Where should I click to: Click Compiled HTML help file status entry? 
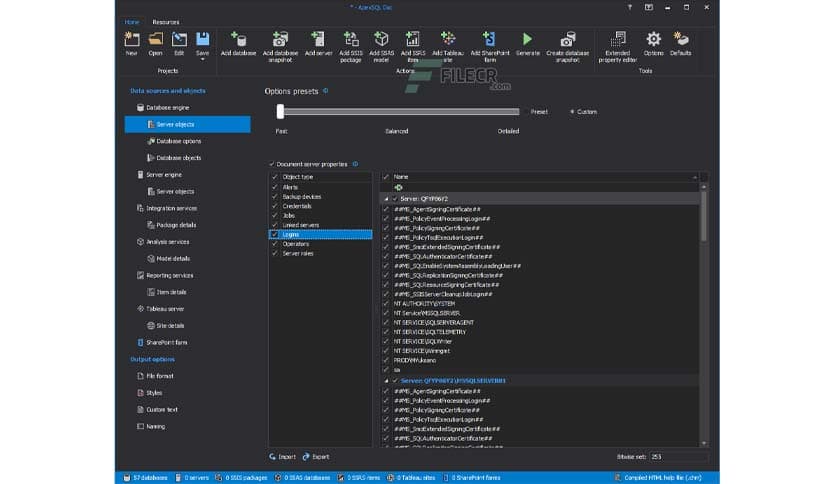pos(658,478)
